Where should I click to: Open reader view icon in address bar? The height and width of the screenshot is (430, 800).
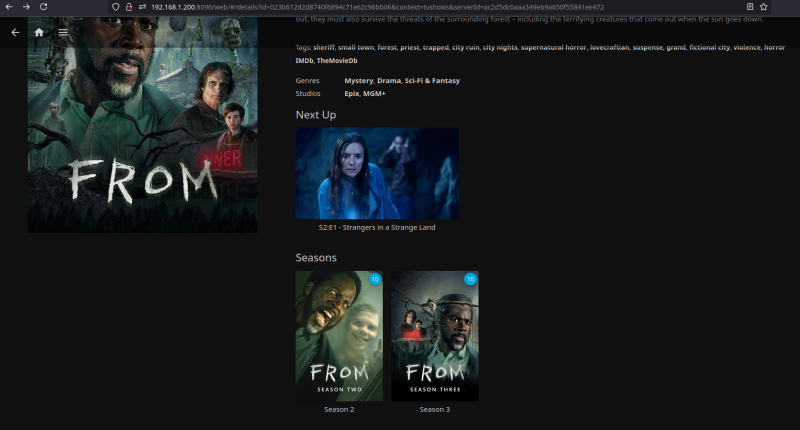750,7
